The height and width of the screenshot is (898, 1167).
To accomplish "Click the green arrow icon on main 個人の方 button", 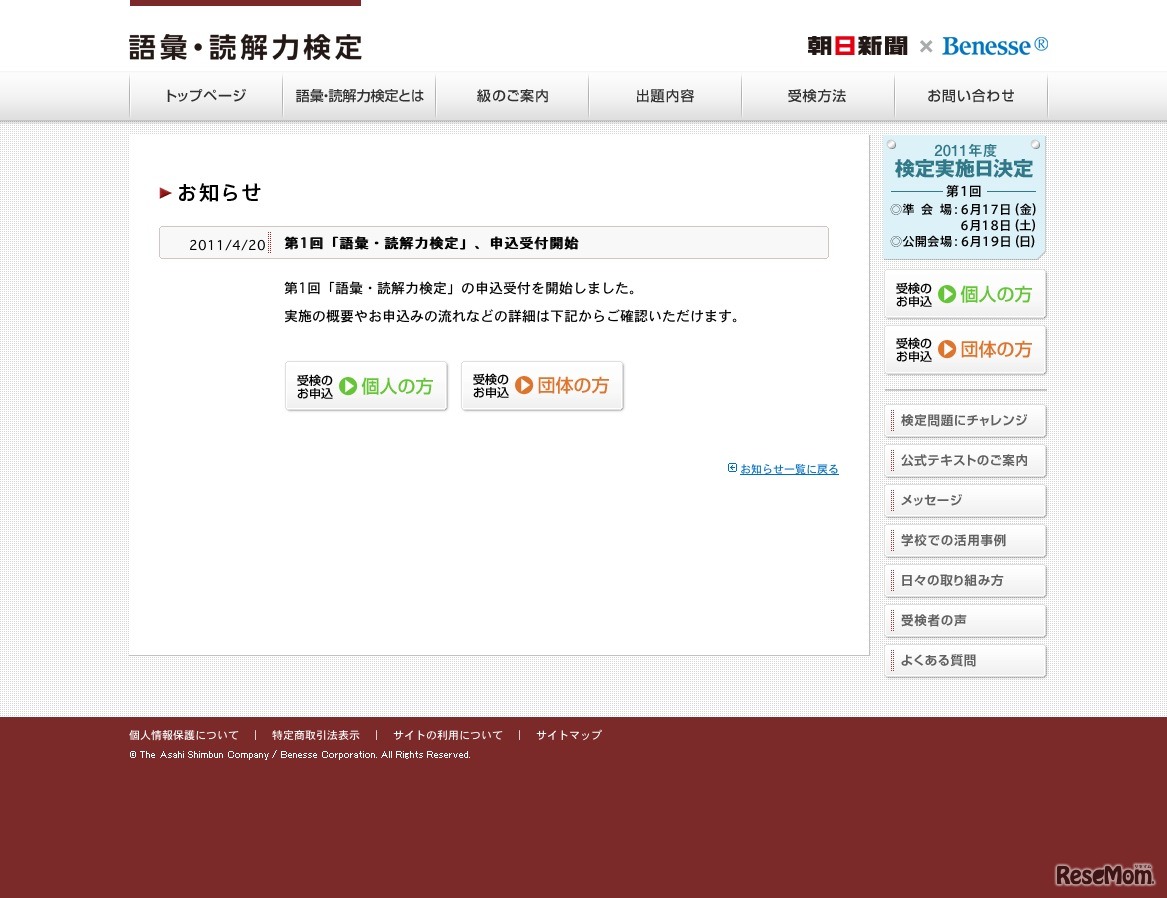I will click(348, 387).
